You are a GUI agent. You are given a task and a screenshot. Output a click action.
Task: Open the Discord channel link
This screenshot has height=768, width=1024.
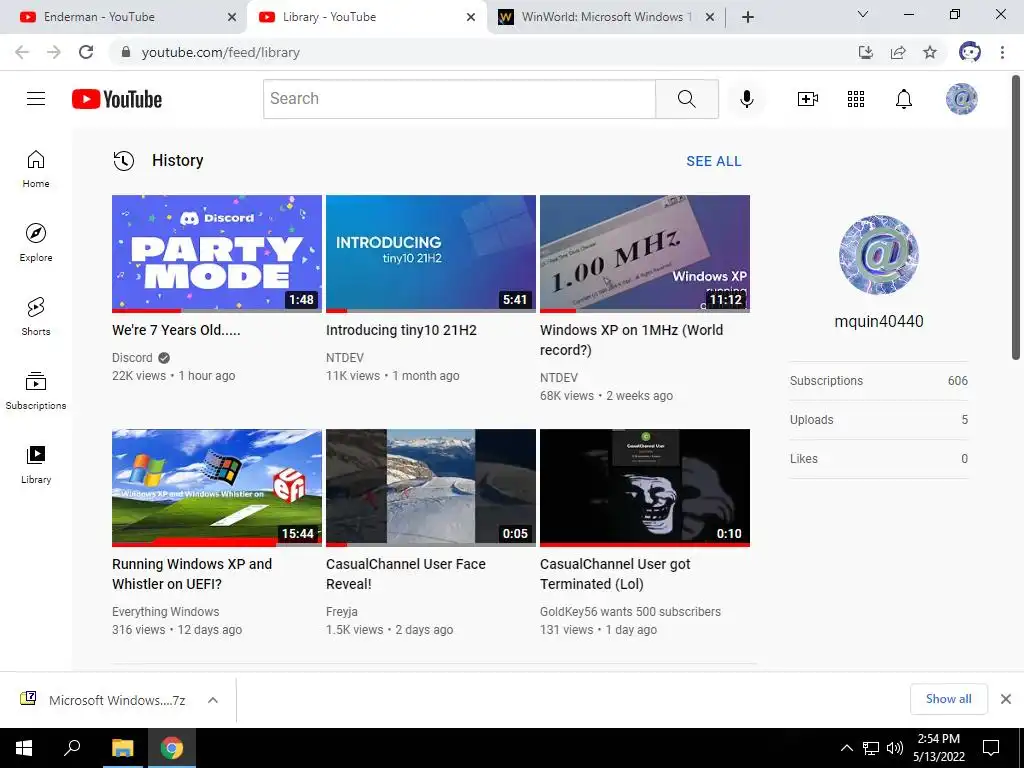point(132,358)
